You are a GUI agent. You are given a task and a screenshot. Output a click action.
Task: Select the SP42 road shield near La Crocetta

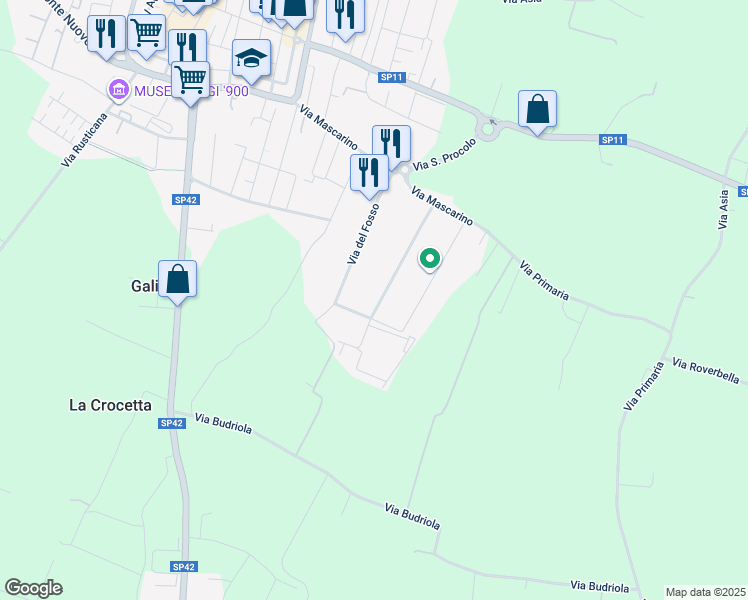click(x=172, y=423)
